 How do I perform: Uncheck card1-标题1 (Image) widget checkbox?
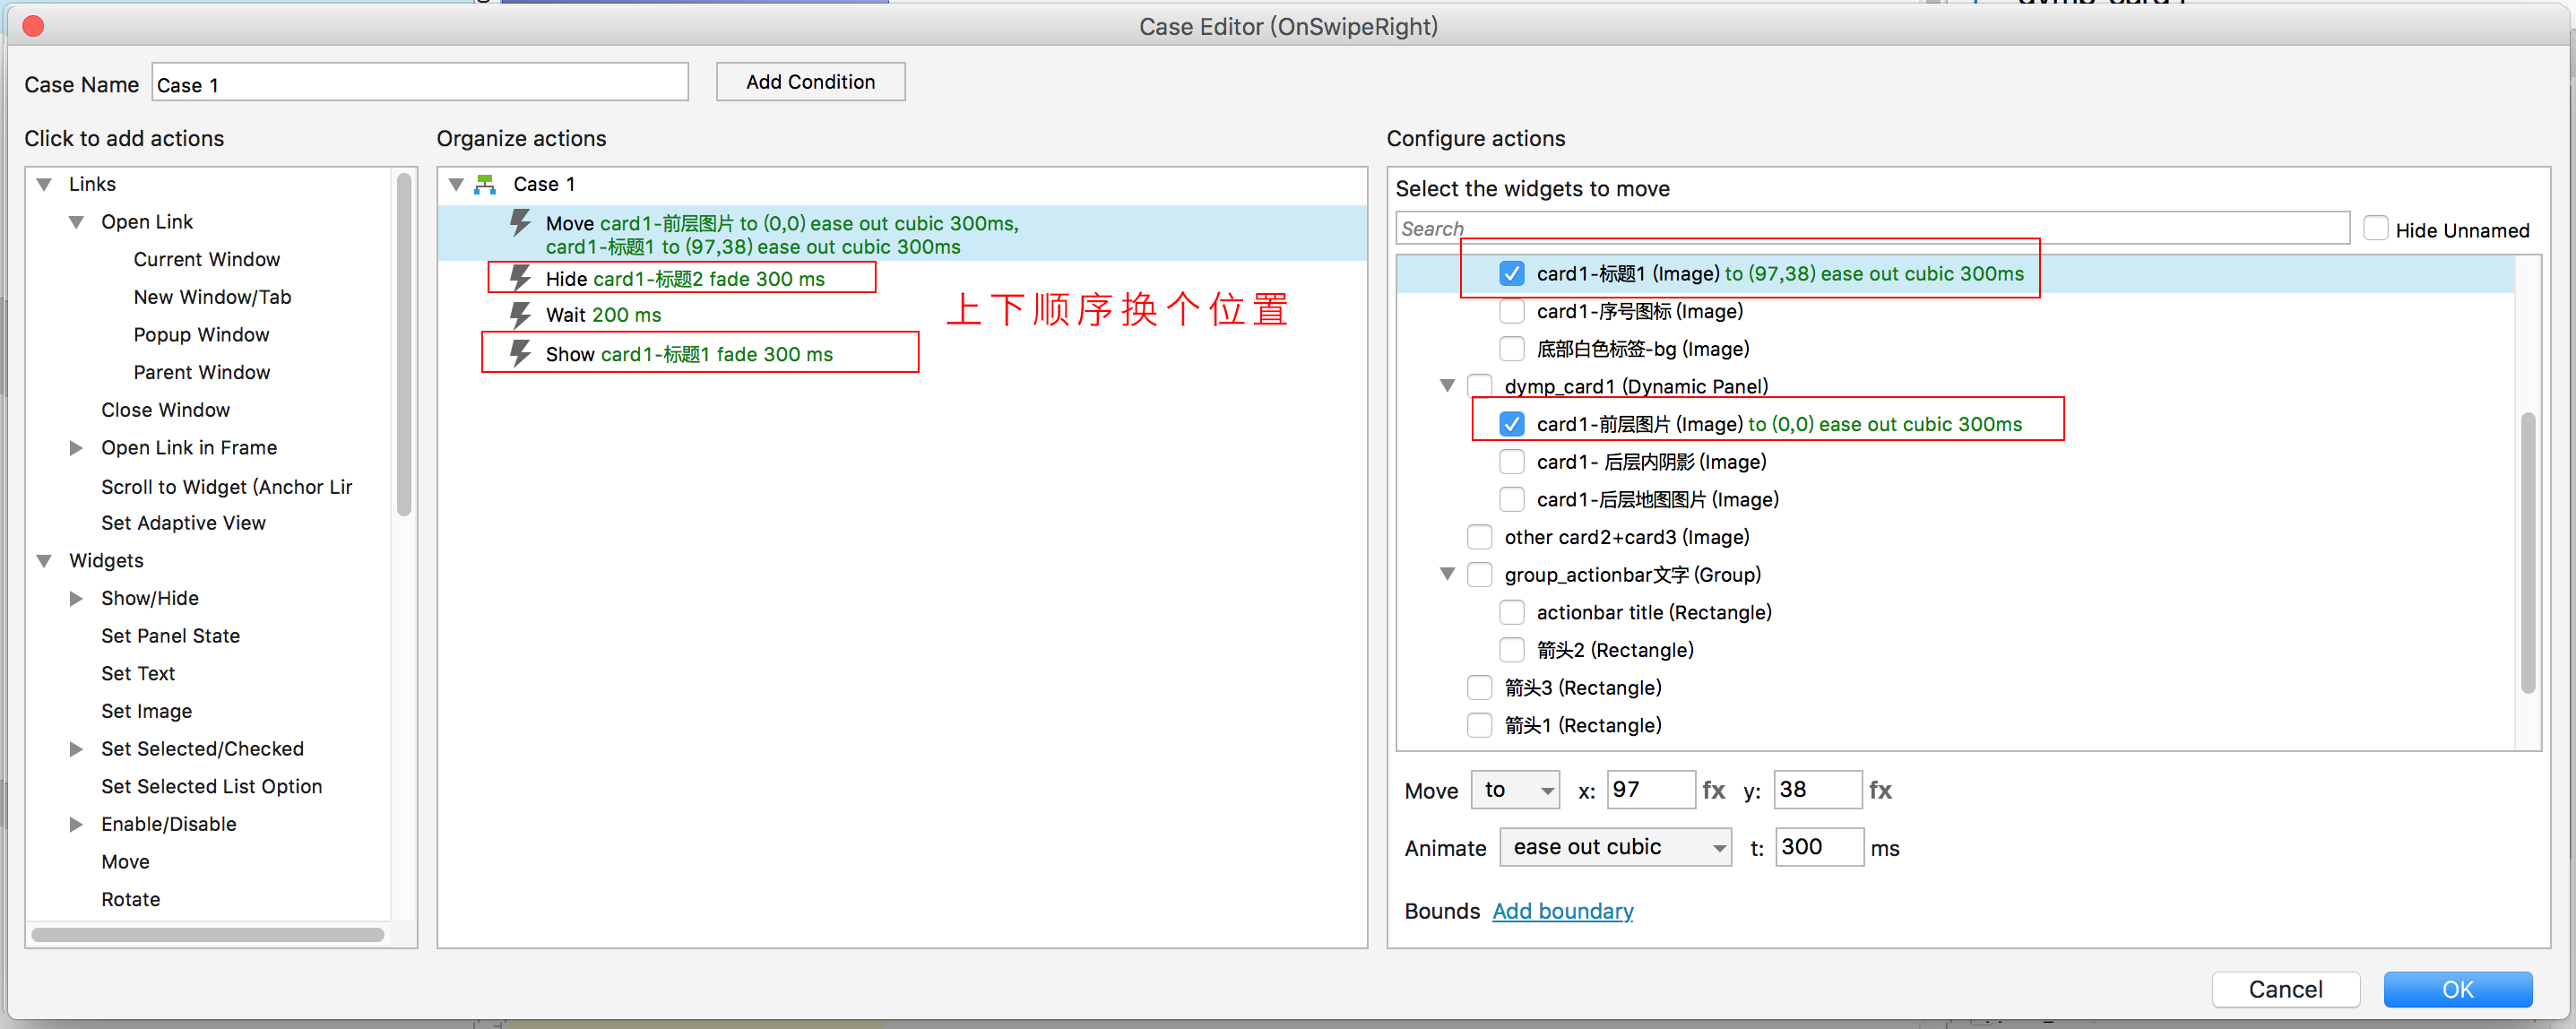point(1511,274)
